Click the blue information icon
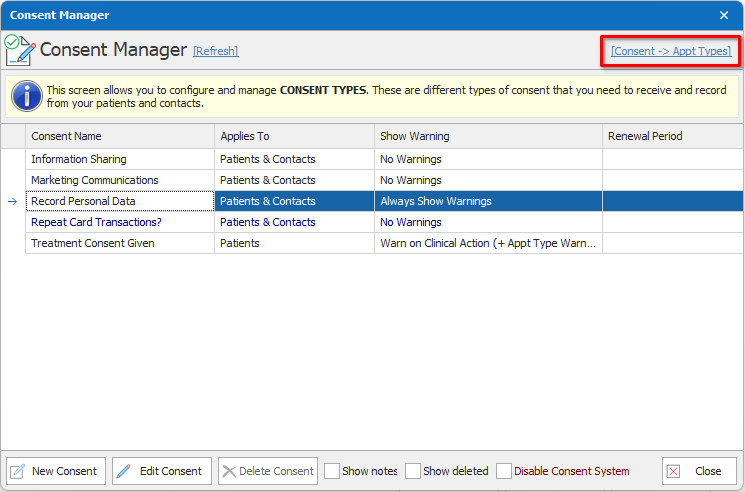The image size is (745, 492). pos(26,96)
